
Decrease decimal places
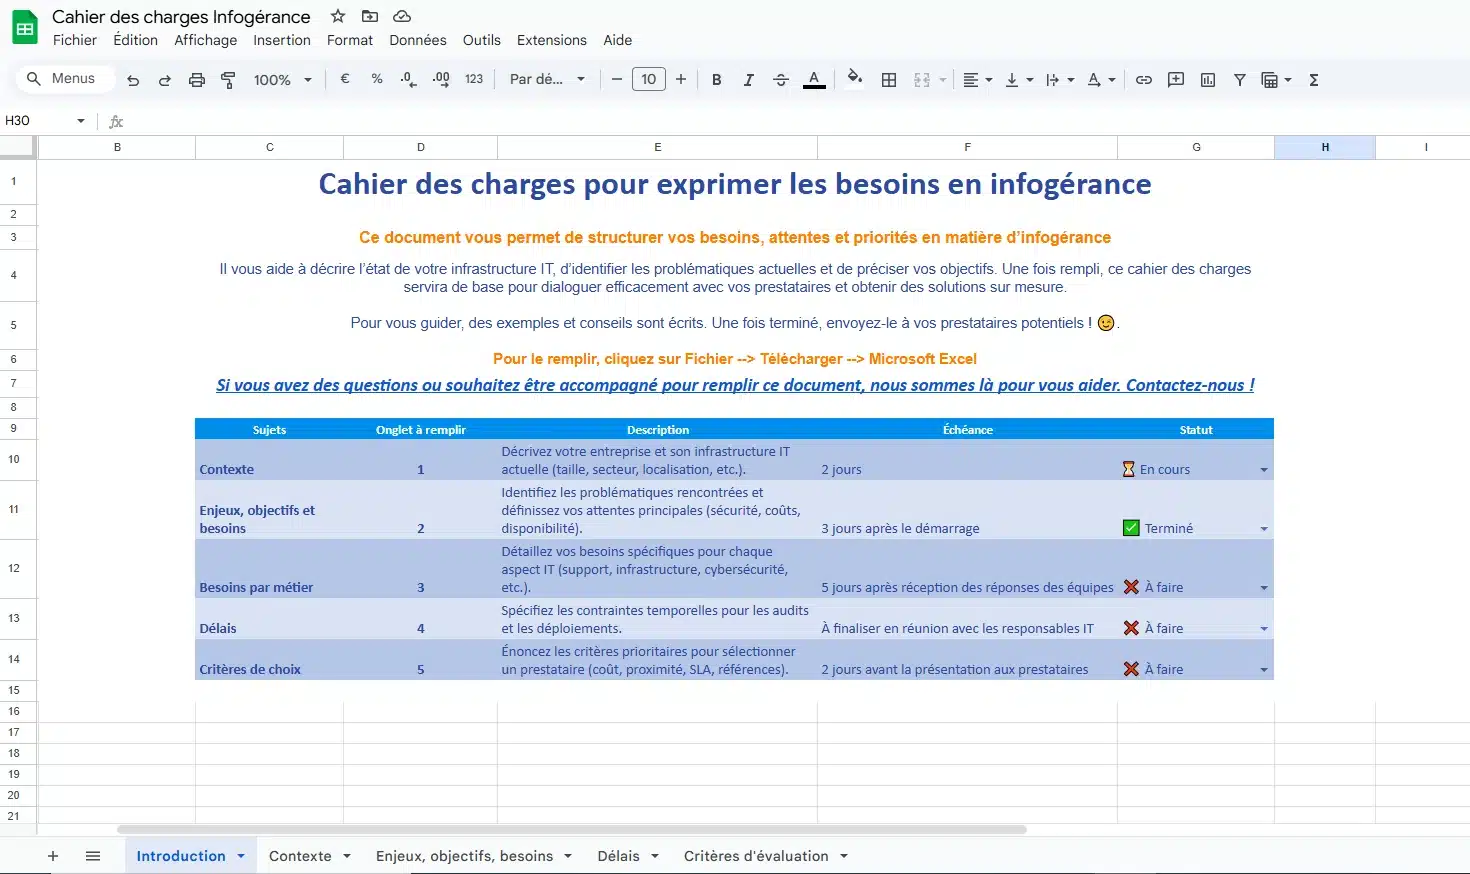408,79
